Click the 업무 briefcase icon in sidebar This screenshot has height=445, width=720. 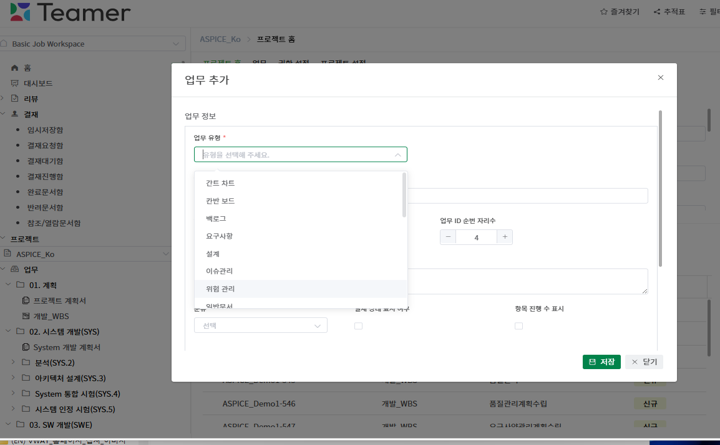[x=15, y=269]
